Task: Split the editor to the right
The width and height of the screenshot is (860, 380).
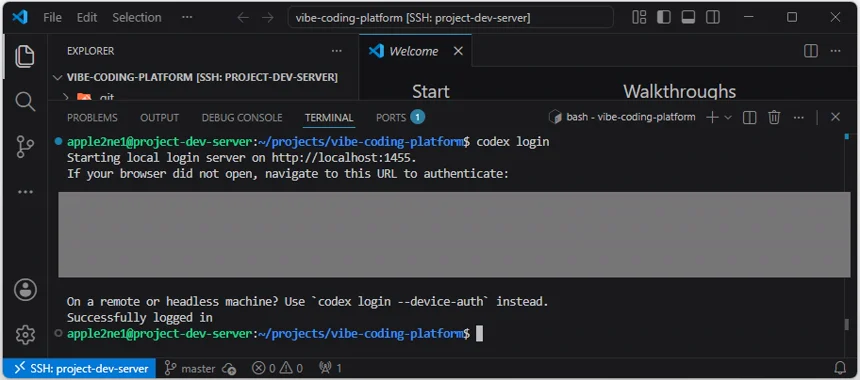Action: pyautogui.click(x=811, y=51)
